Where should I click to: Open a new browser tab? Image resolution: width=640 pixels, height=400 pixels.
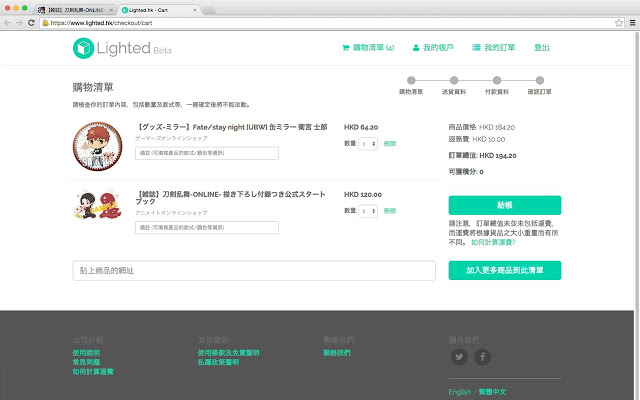[209, 10]
